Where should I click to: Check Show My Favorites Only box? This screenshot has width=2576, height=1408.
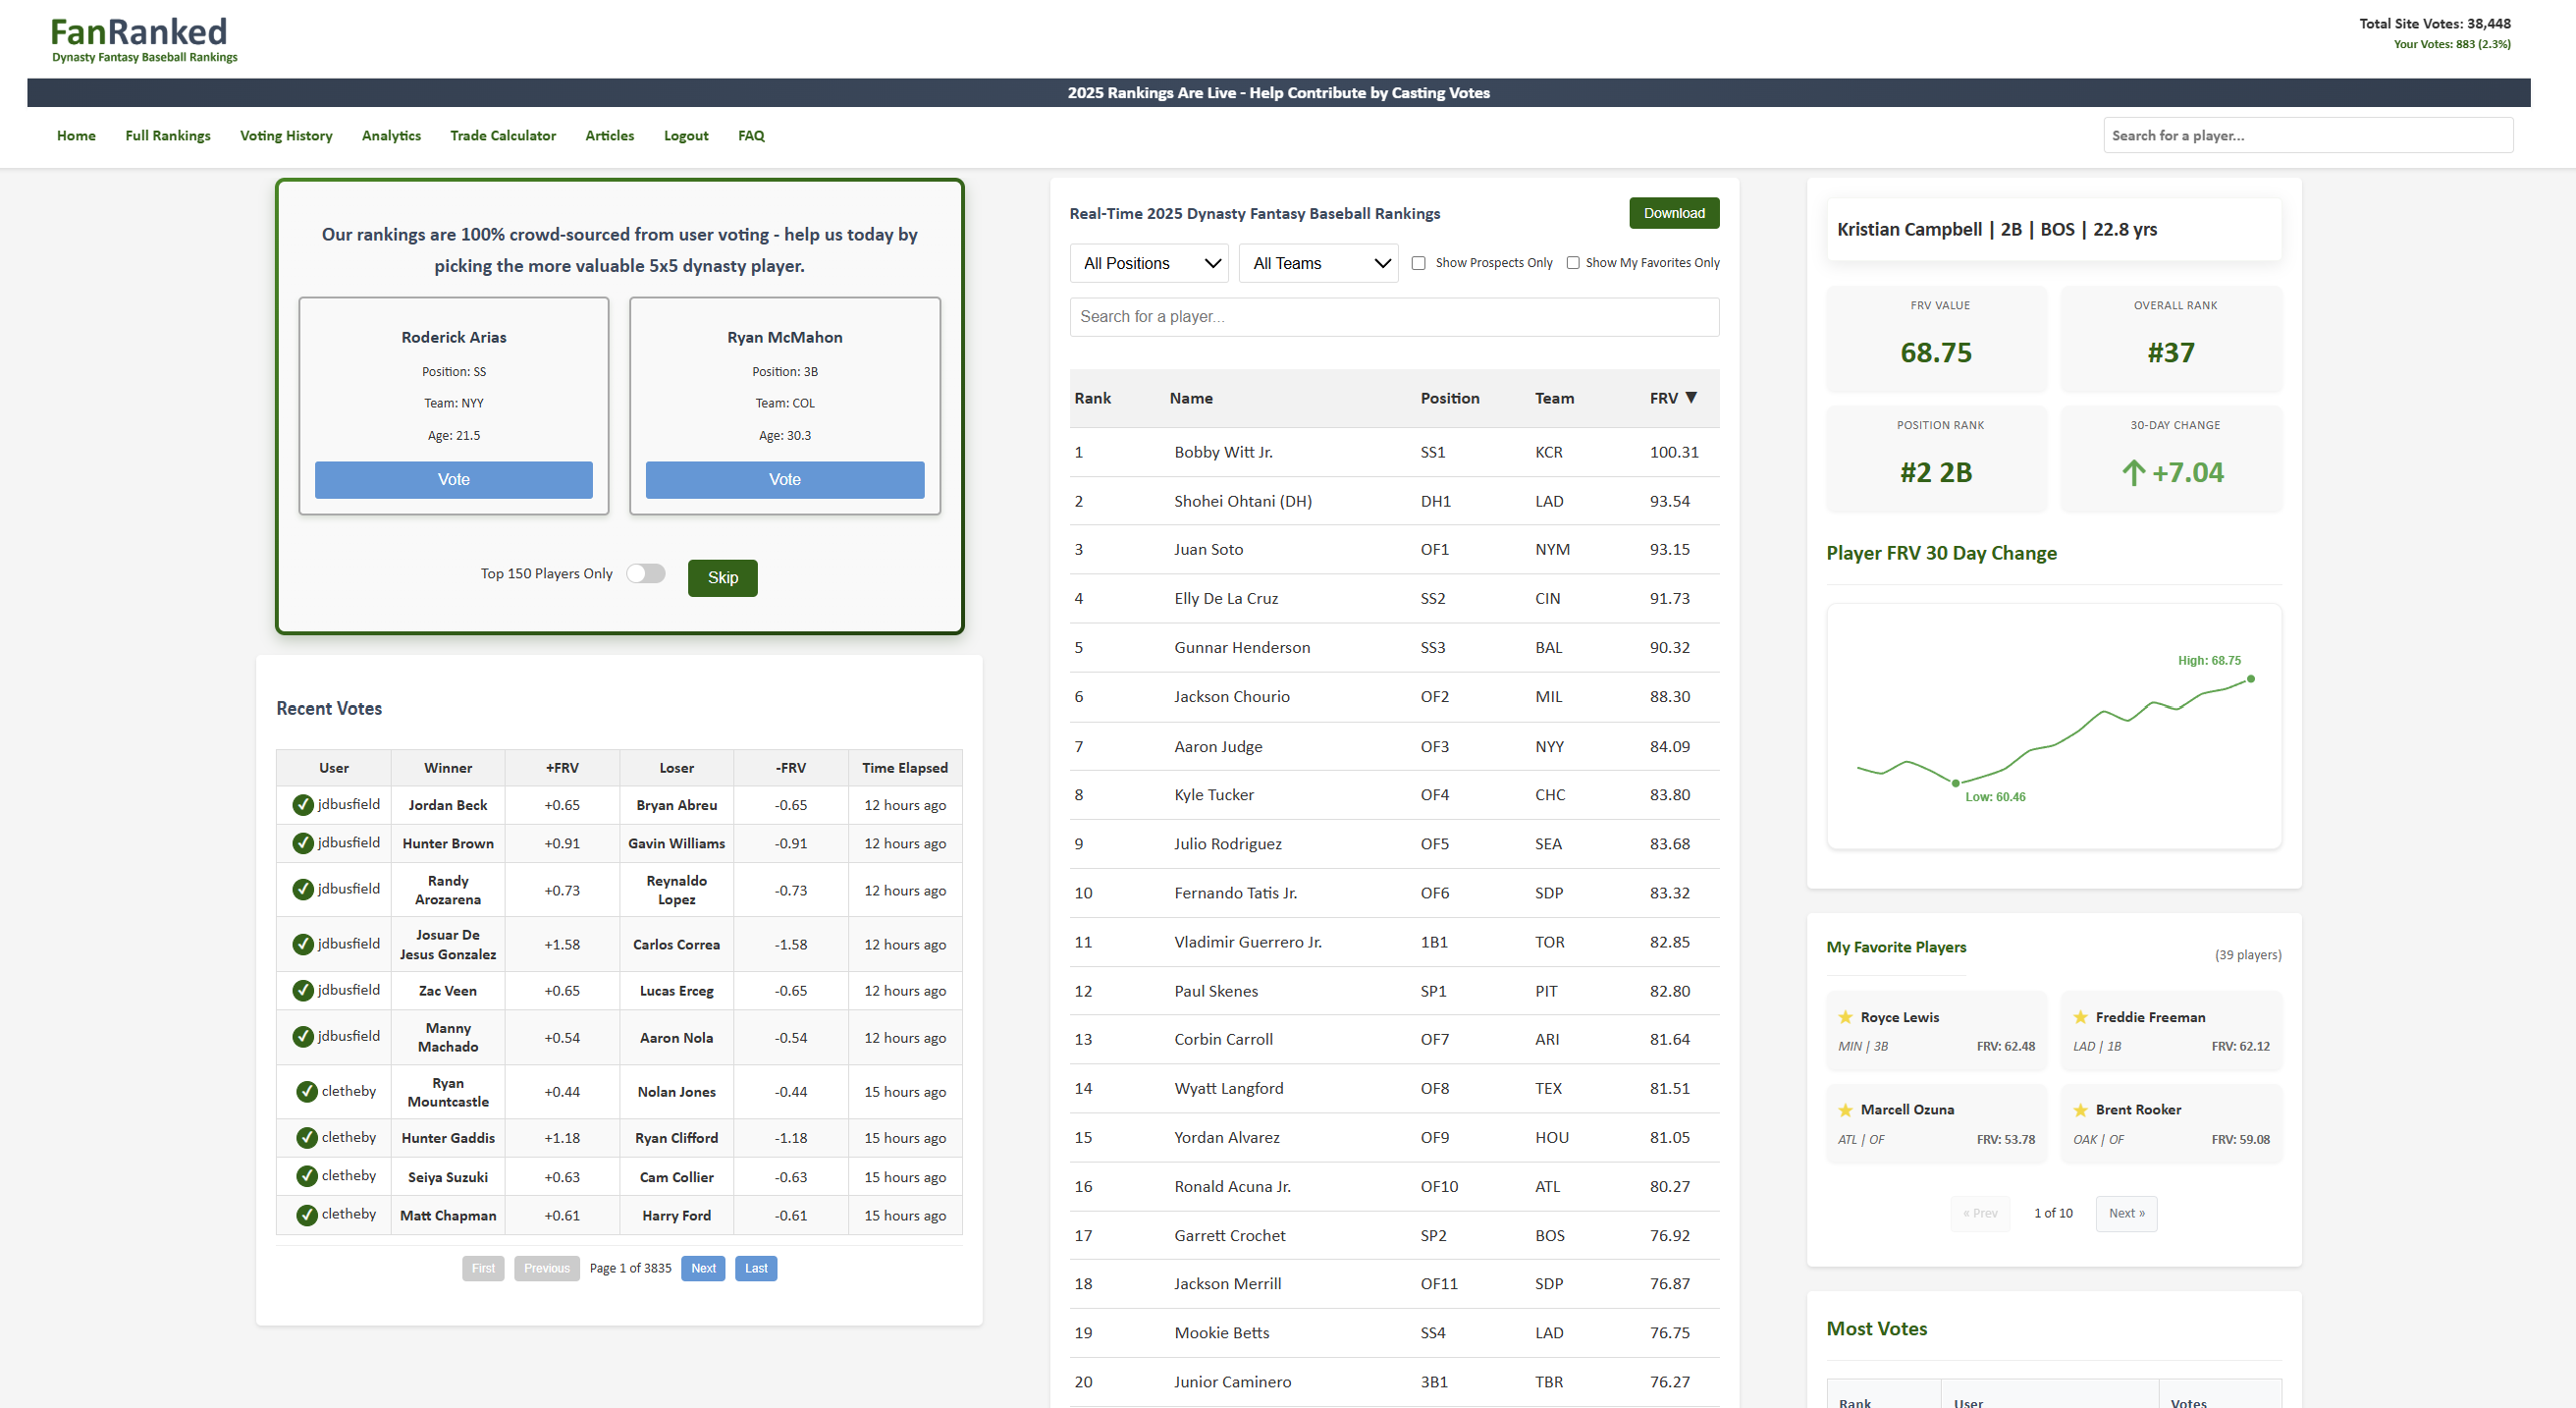click(1573, 263)
